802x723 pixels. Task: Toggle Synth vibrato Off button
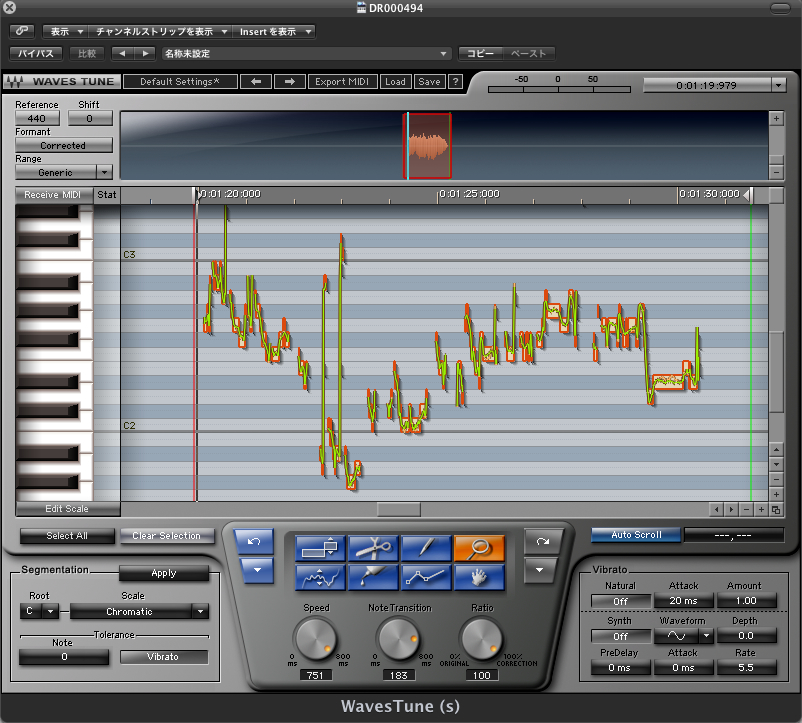(620, 637)
